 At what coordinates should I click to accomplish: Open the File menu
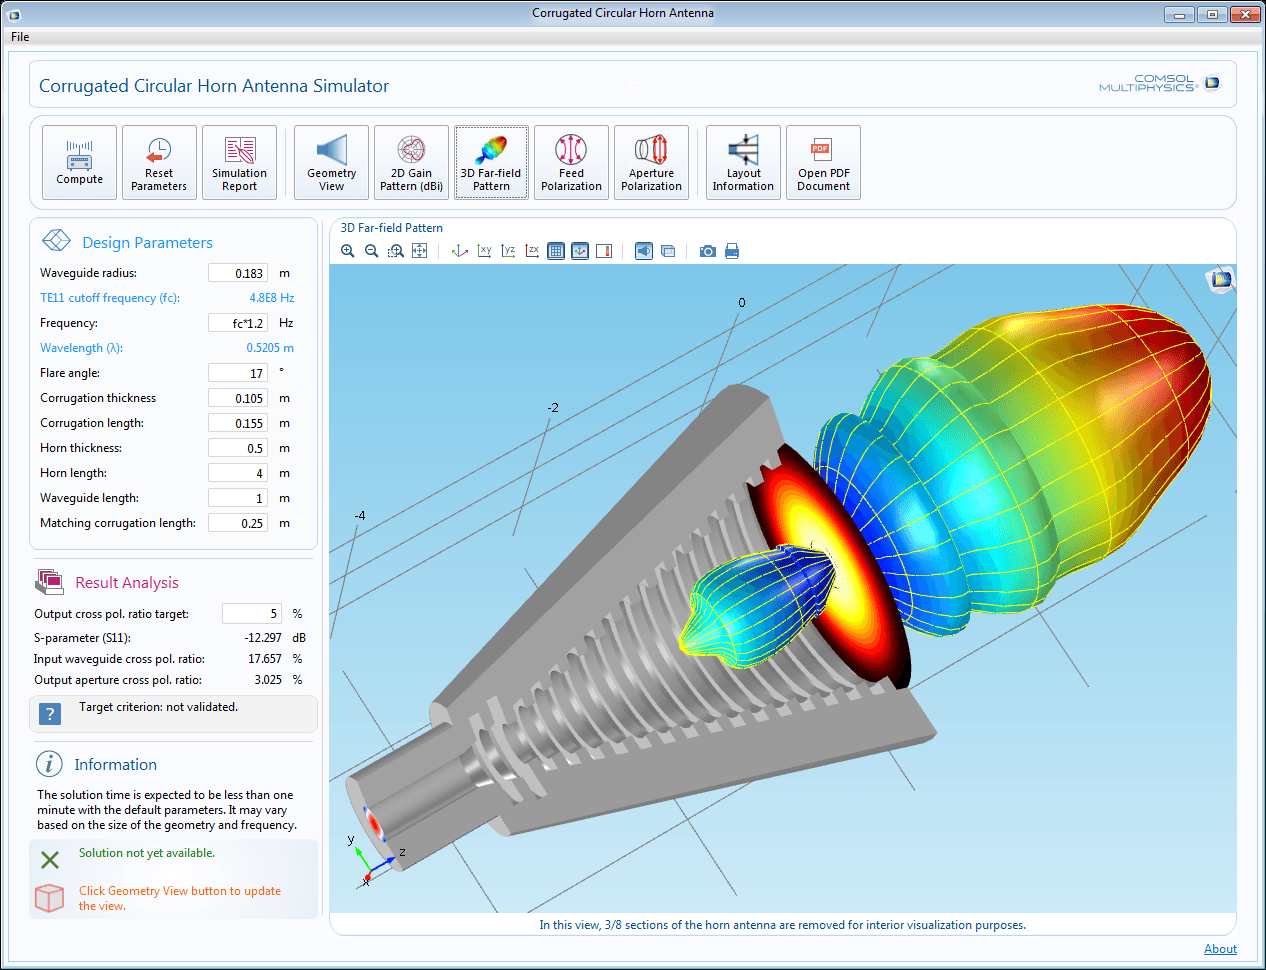(20, 37)
